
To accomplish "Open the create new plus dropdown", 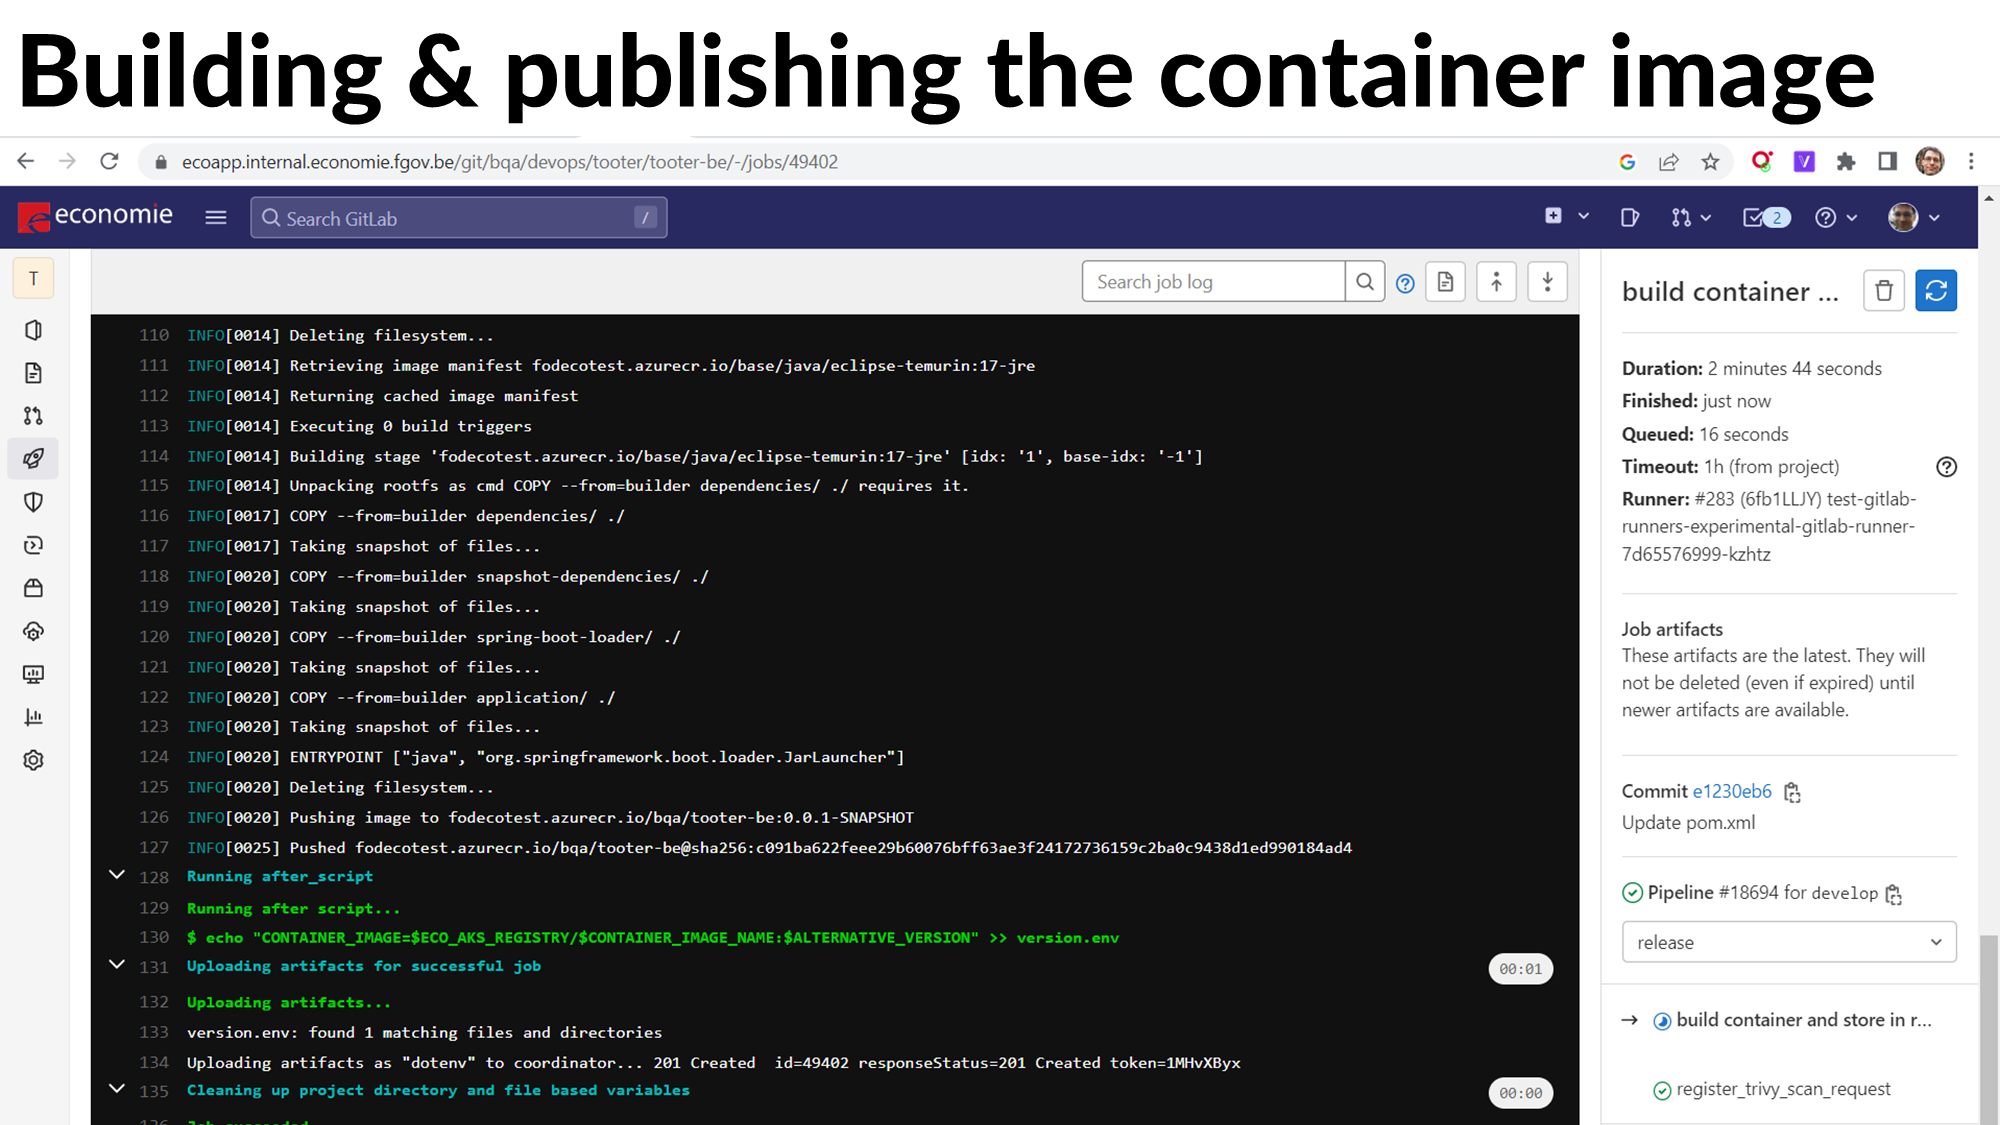I will click(x=1565, y=217).
